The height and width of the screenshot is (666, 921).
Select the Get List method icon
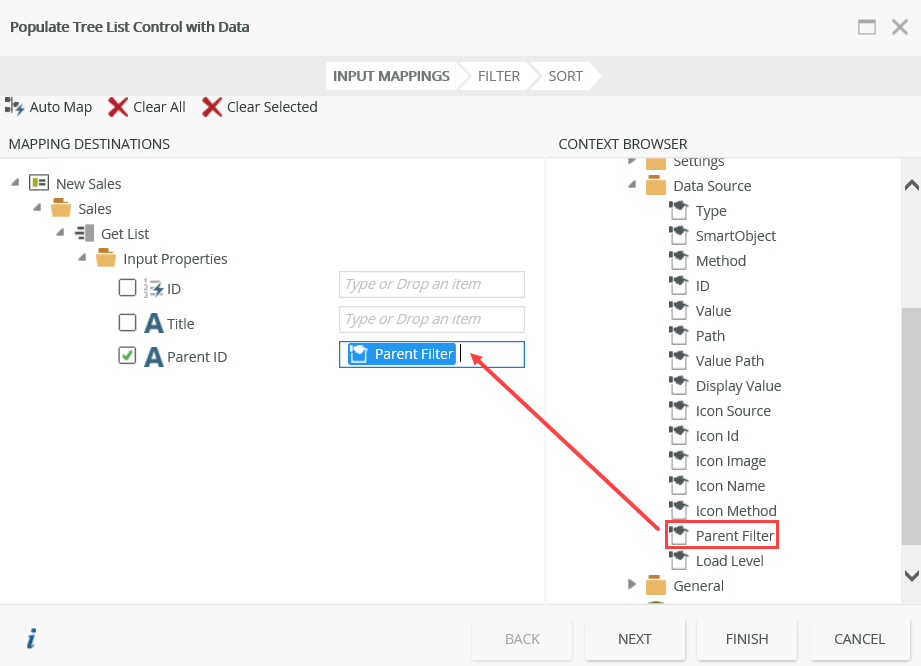pyautogui.click(x=85, y=234)
